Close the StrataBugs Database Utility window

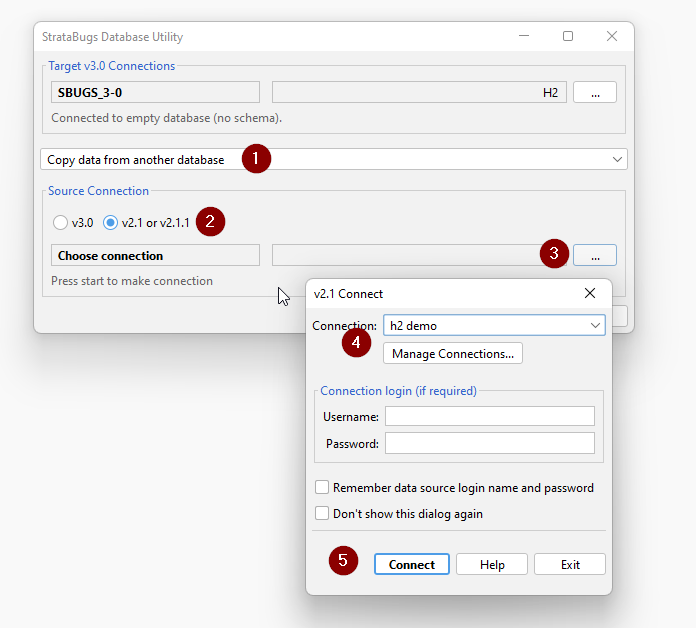pyautogui.click(x=612, y=37)
